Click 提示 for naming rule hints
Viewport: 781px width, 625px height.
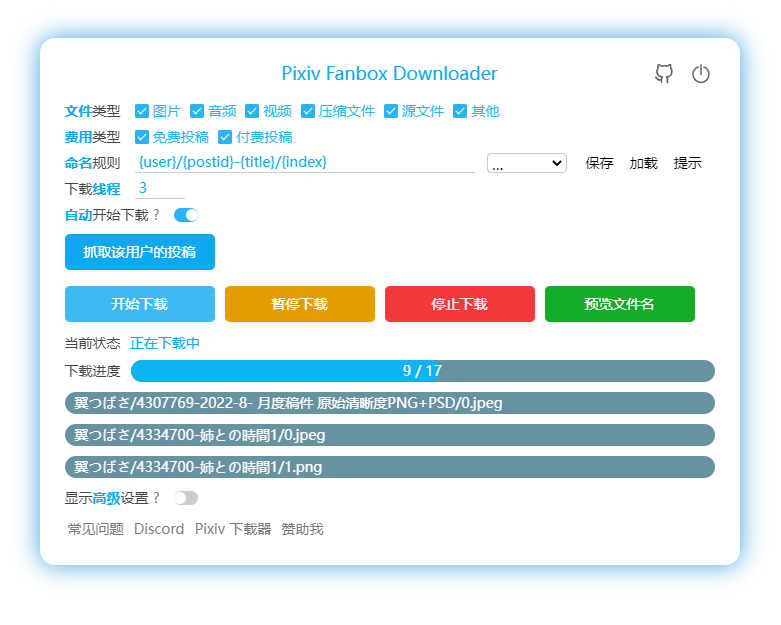click(x=688, y=163)
